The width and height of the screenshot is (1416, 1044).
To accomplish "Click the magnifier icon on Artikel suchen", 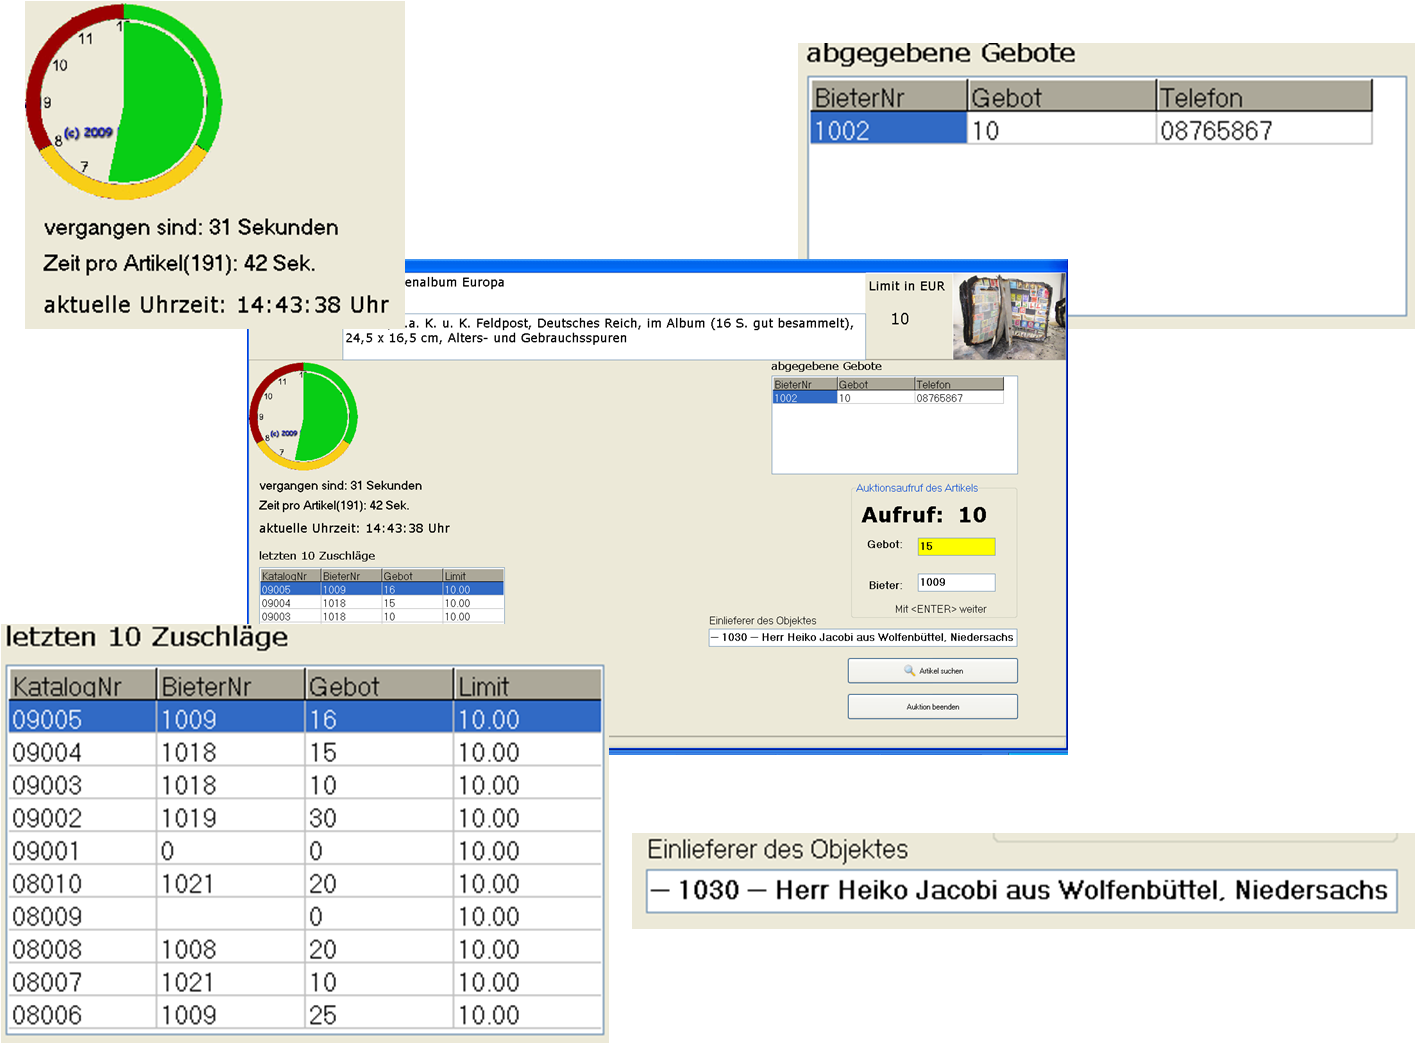I will point(909,671).
